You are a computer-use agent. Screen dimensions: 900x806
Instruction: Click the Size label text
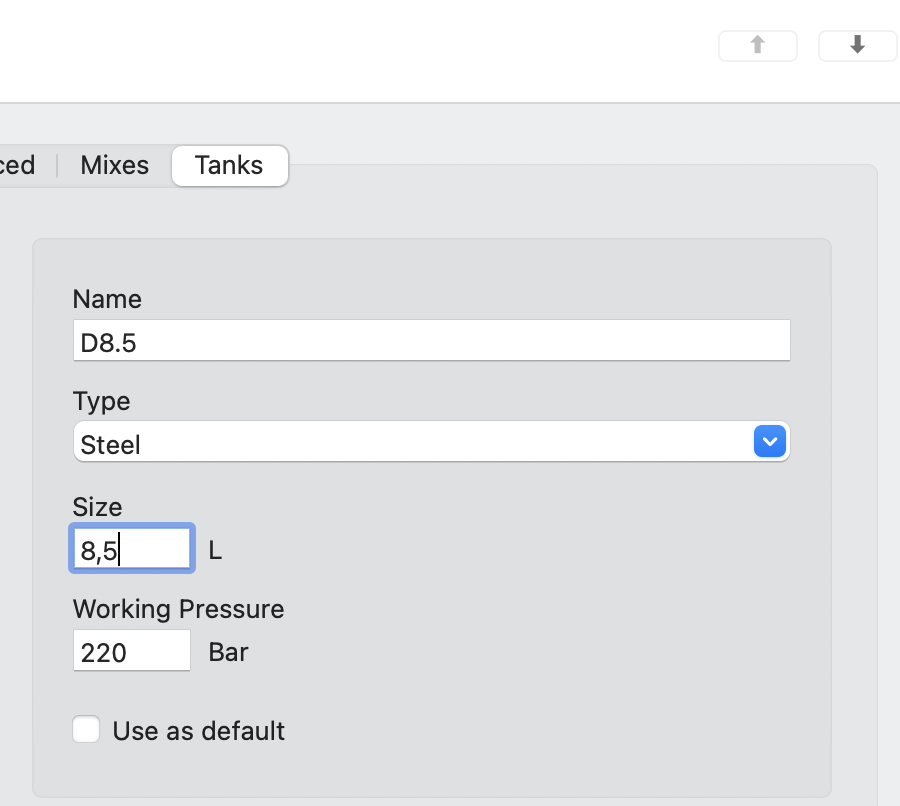click(97, 506)
